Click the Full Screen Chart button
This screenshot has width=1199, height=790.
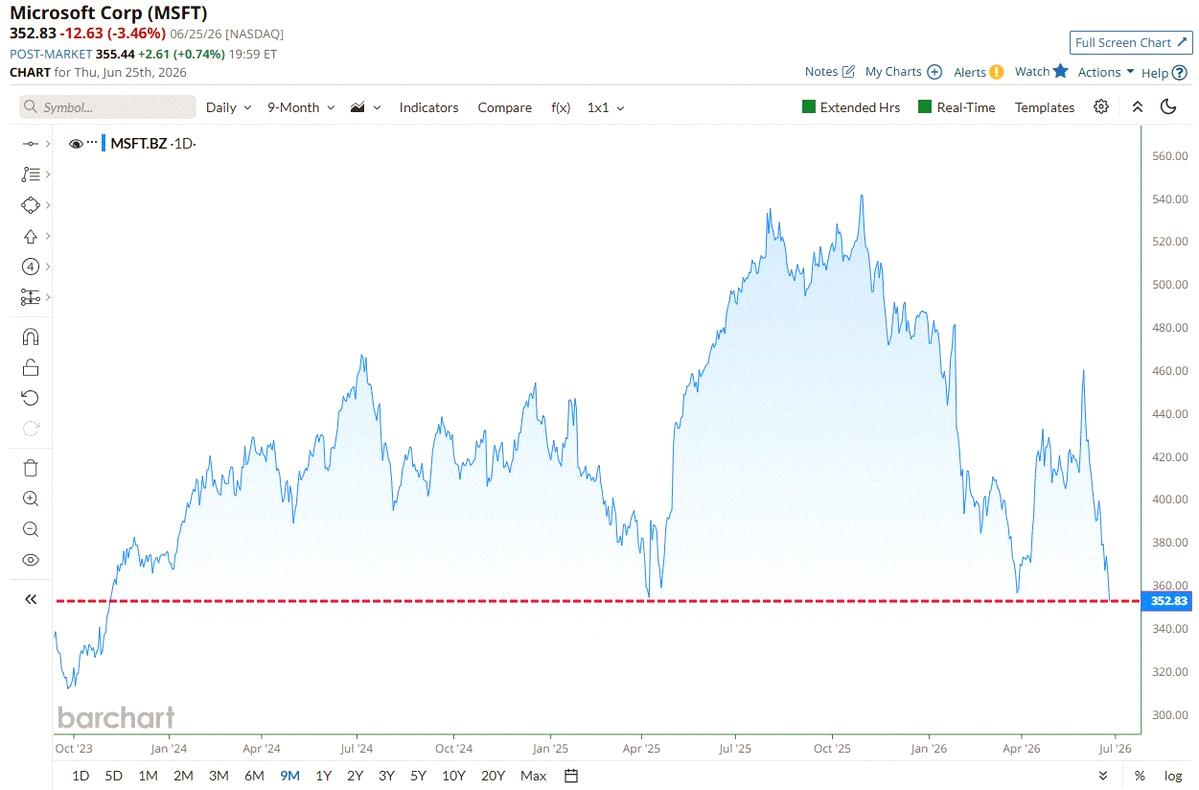[x=1131, y=43]
